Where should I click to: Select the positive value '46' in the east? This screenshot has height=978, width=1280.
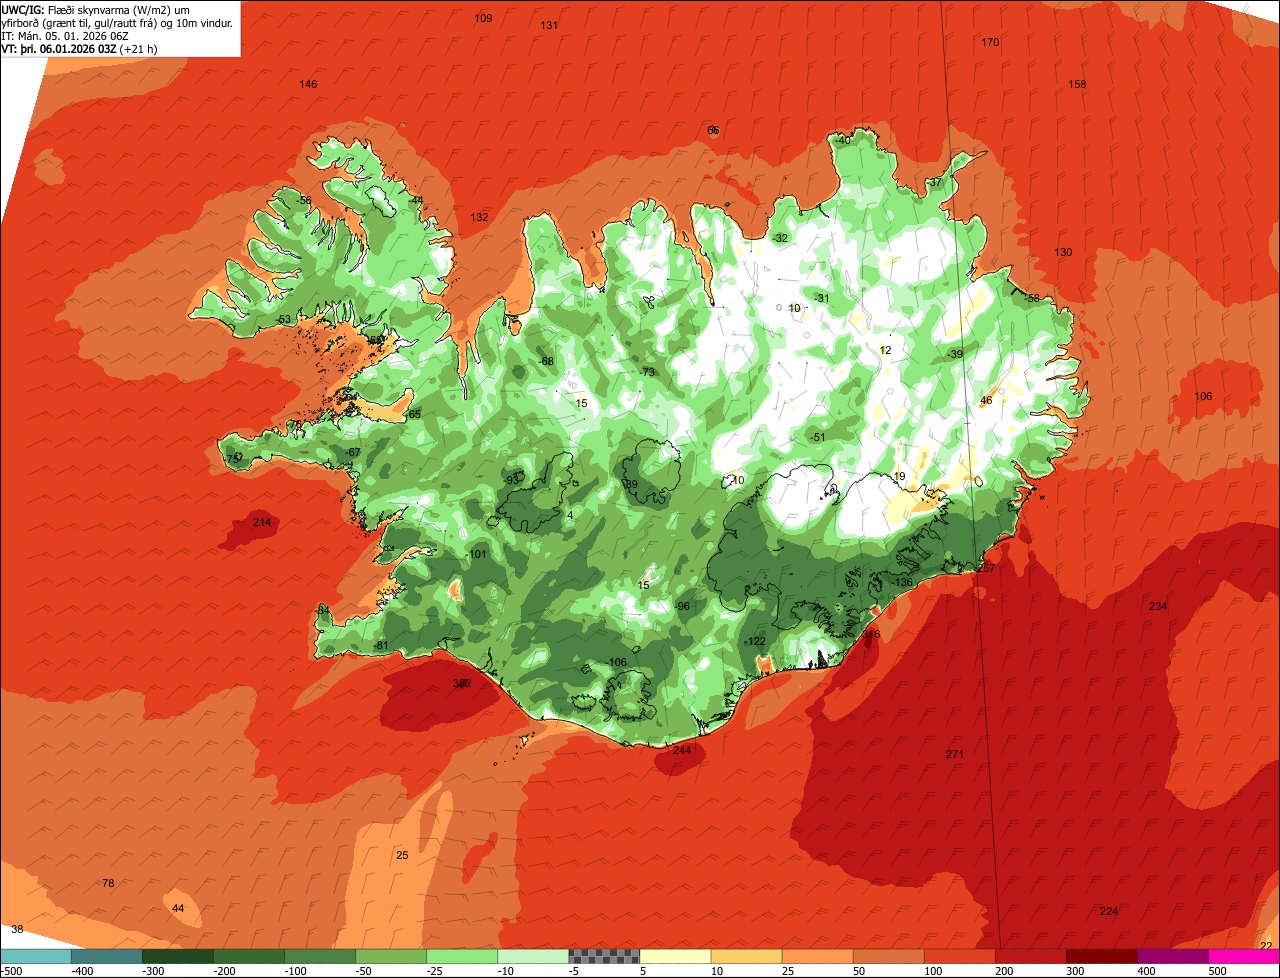(x=986, y=400)
